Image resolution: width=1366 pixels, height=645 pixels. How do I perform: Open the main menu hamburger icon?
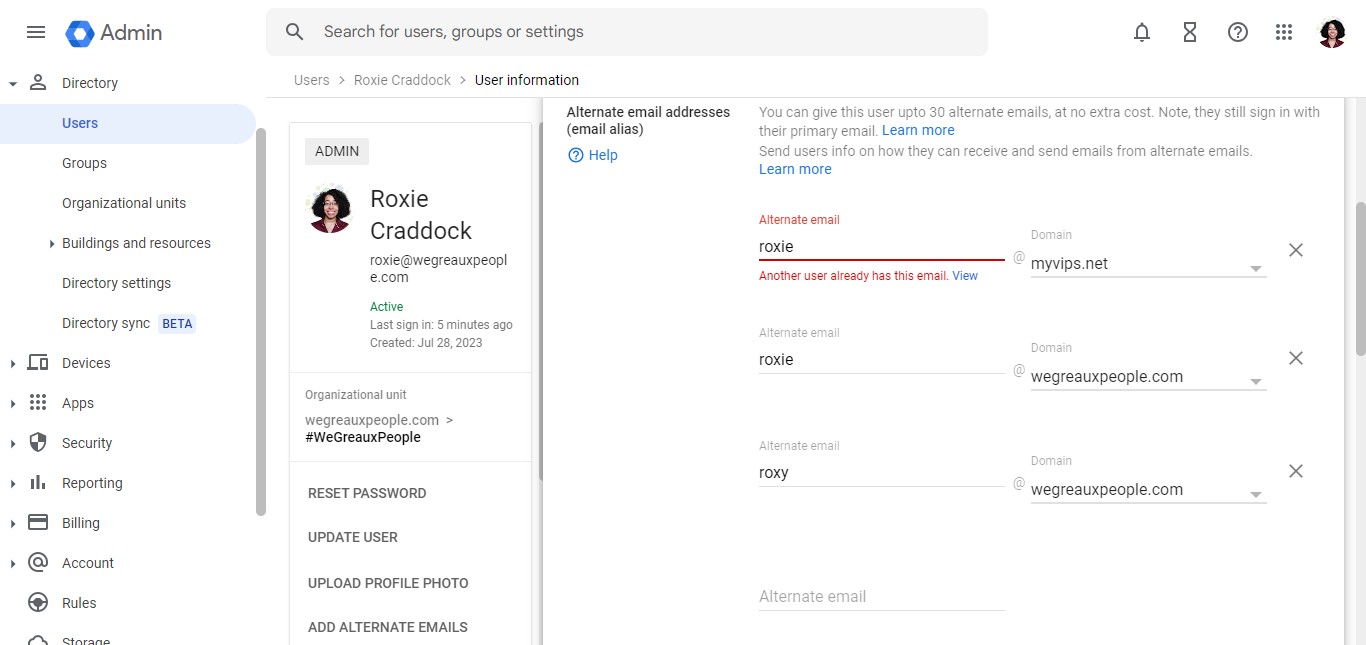36,32
